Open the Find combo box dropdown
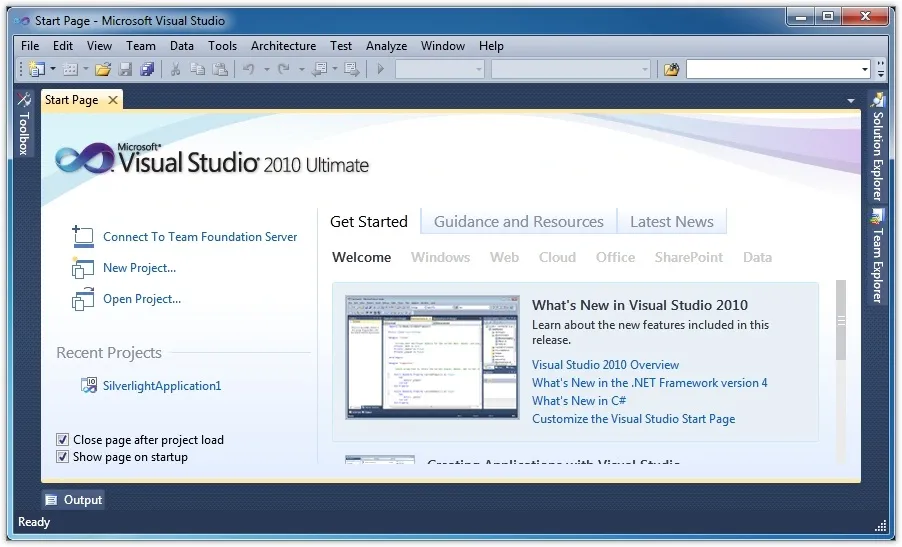This screenshot has width=902, height=547. tap(865, 69)
